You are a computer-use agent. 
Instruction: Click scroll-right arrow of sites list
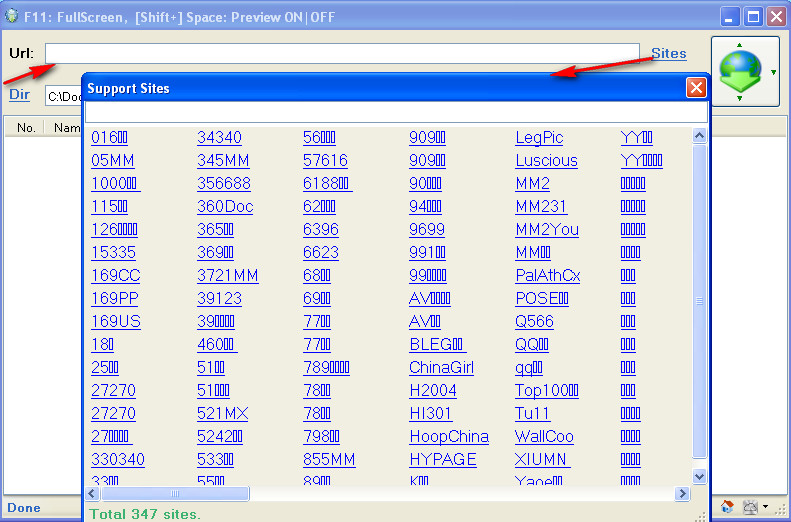tap(683, 494)
